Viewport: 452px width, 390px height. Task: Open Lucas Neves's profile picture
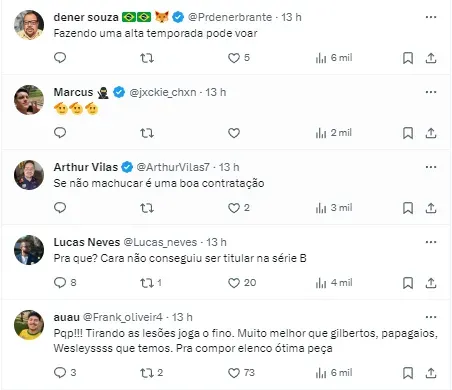click(x=29, y=250)
